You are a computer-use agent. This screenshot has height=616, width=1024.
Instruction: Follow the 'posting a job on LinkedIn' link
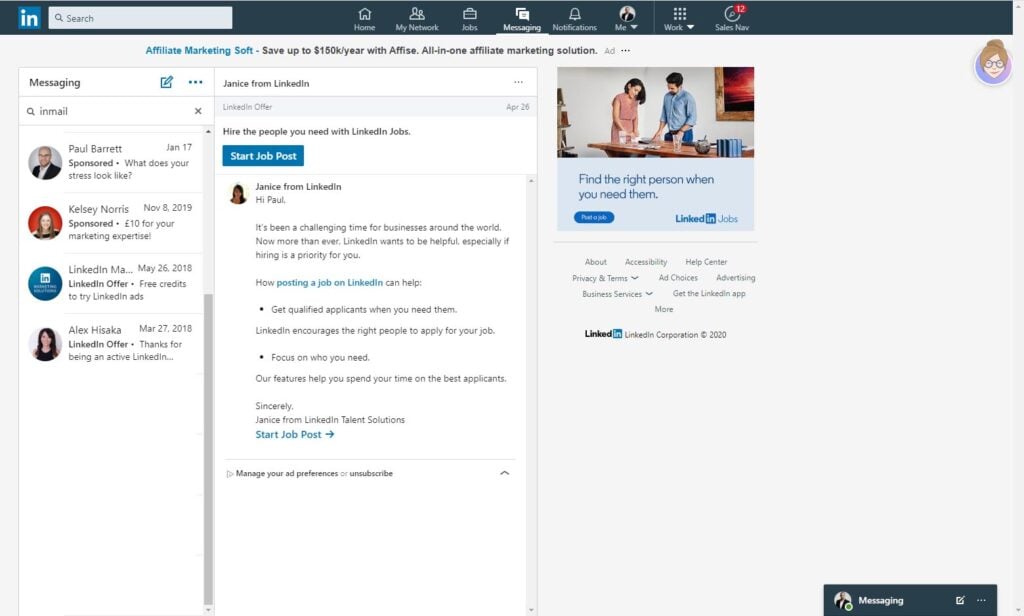(330, 283)
